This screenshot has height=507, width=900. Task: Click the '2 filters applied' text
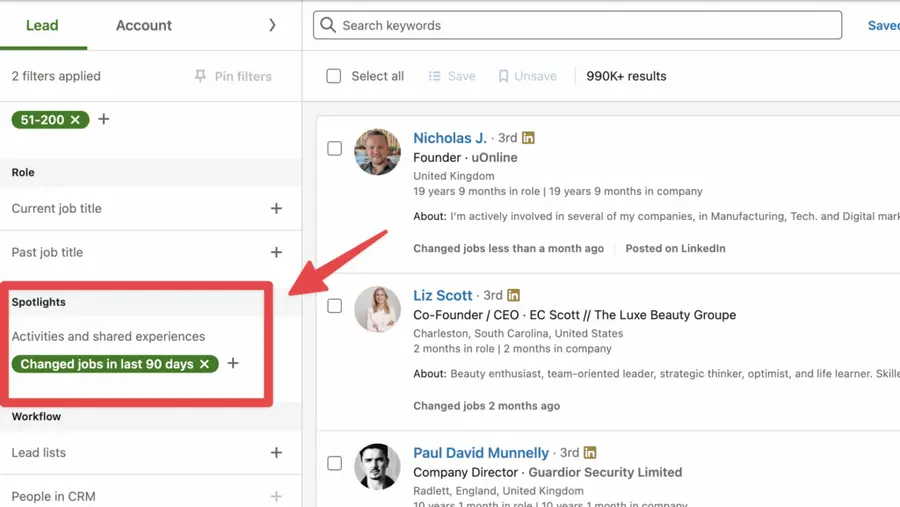click(x=56, y=76)
